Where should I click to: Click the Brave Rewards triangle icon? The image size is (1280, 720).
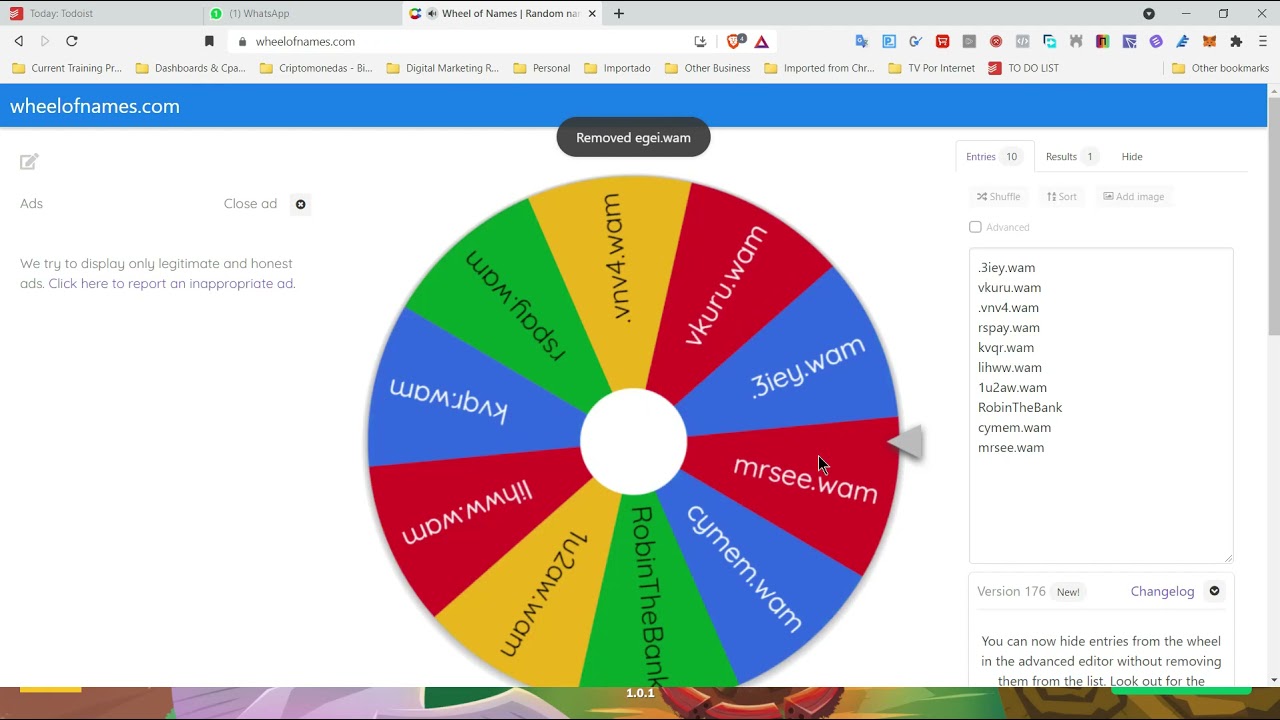tap(762, 41)
